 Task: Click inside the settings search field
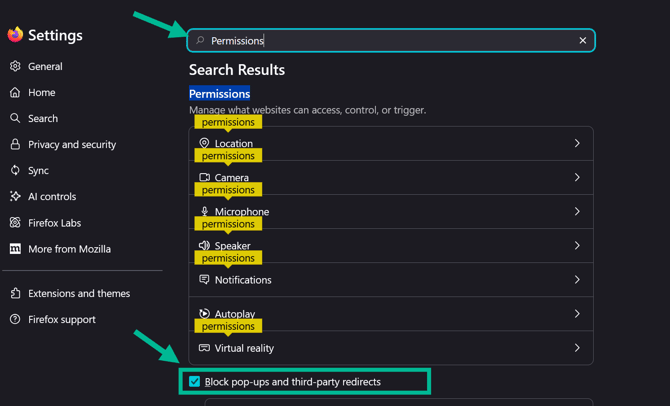coord(391,41)
